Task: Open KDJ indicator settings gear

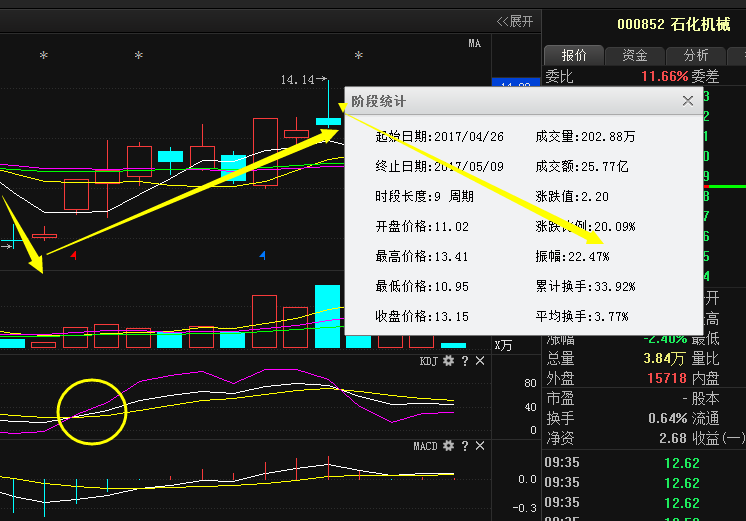Action: (x=448, y=361)
